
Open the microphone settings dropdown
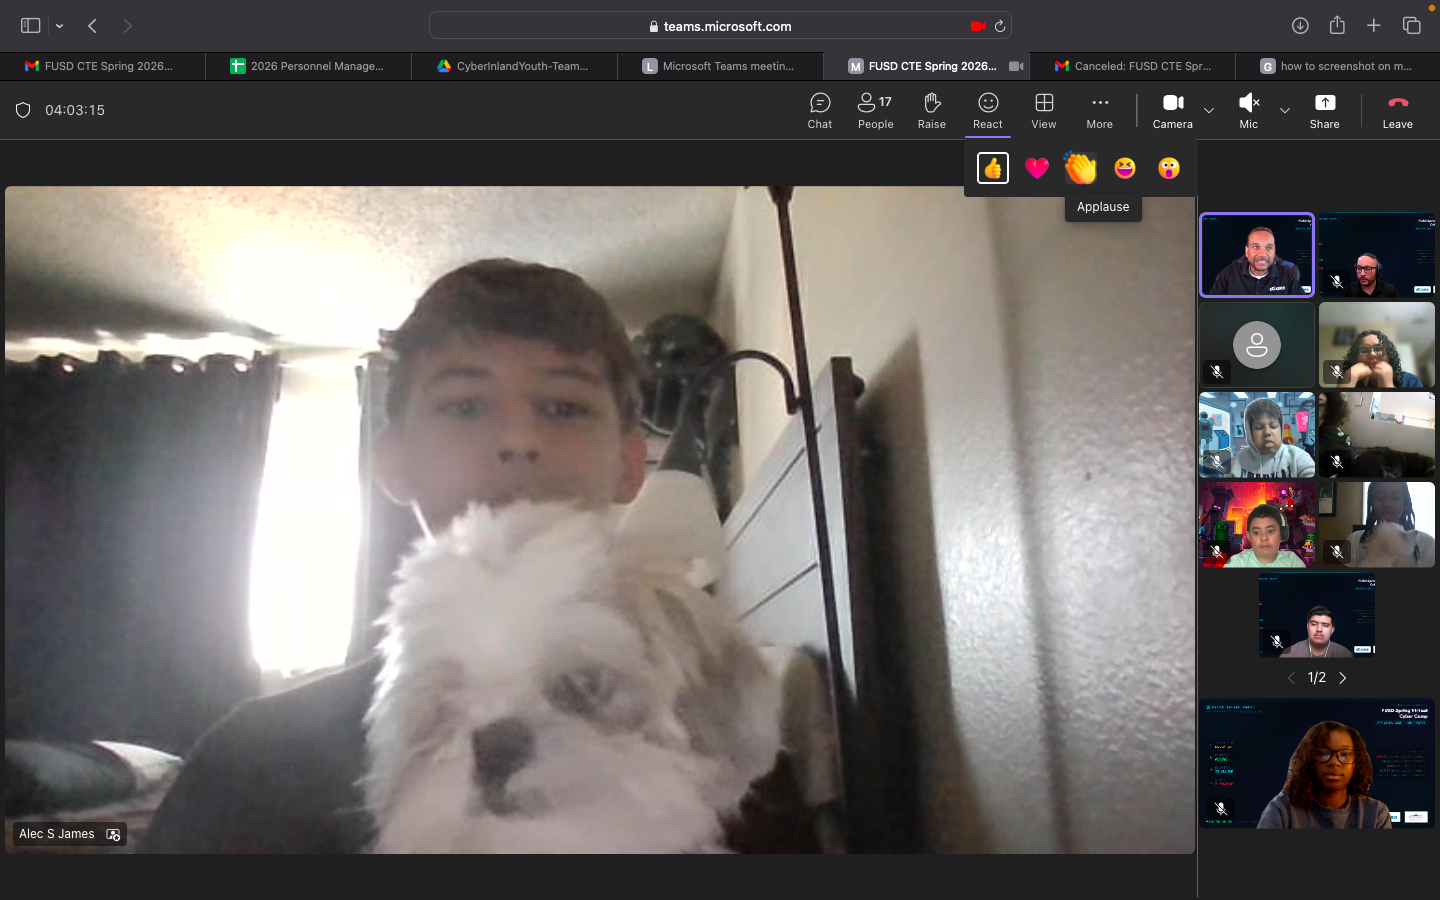click(x=1284, y=113)
